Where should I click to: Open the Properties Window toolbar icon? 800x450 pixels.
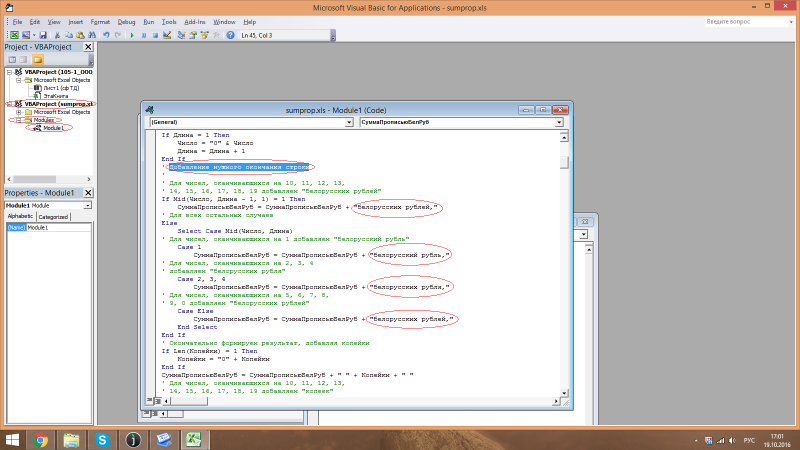(x=193, y=35)
